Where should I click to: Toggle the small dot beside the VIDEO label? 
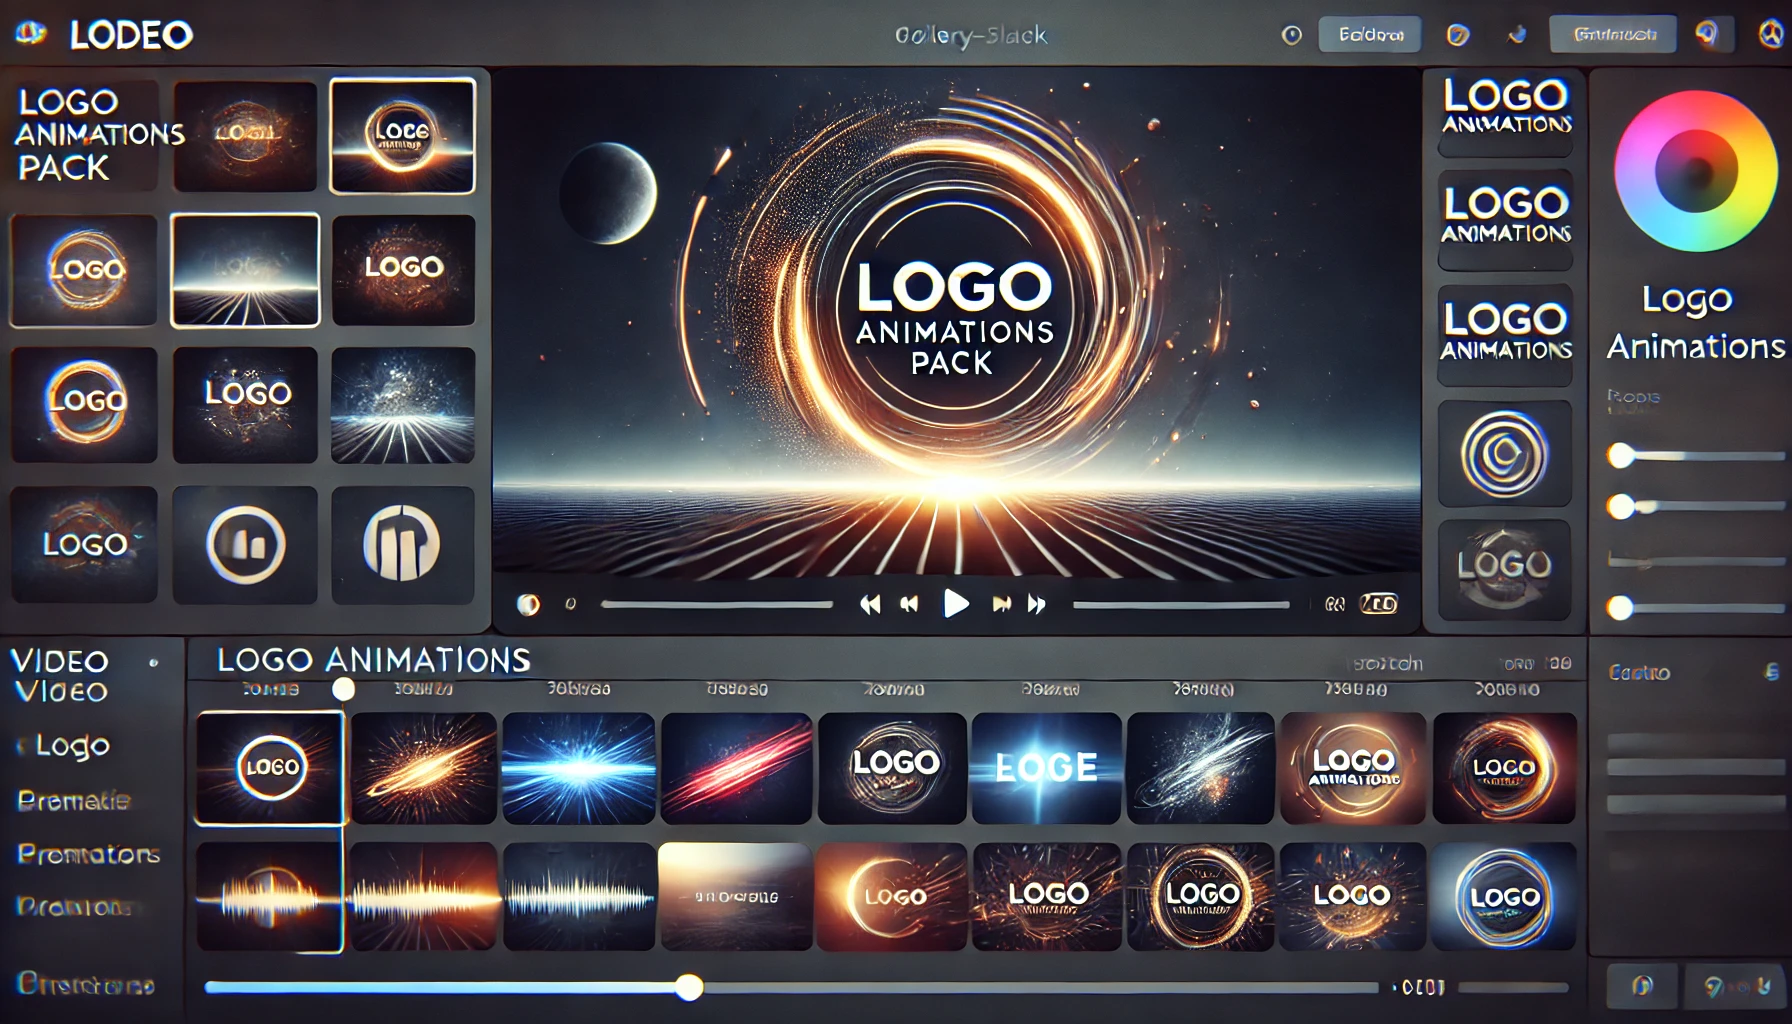pyautogui.click(x=153, y=662)
